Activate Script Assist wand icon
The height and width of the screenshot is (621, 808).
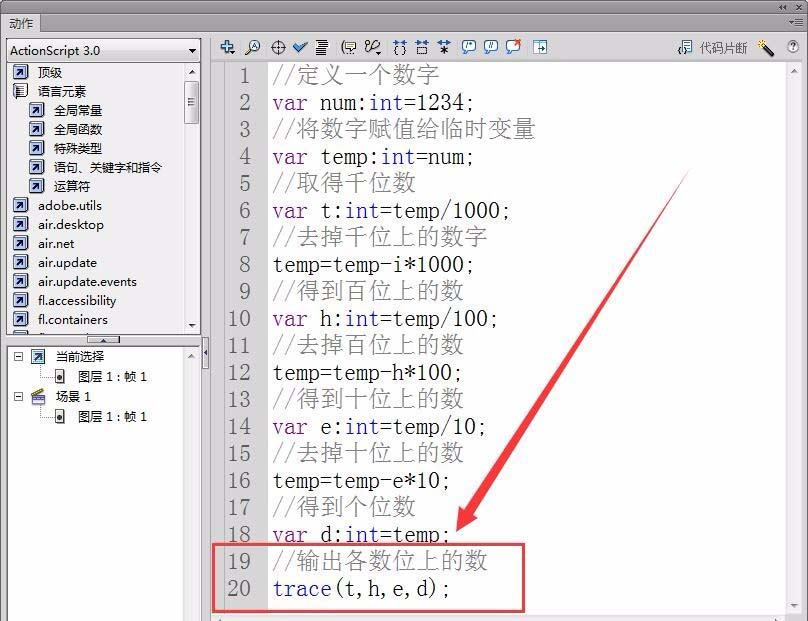766,48
